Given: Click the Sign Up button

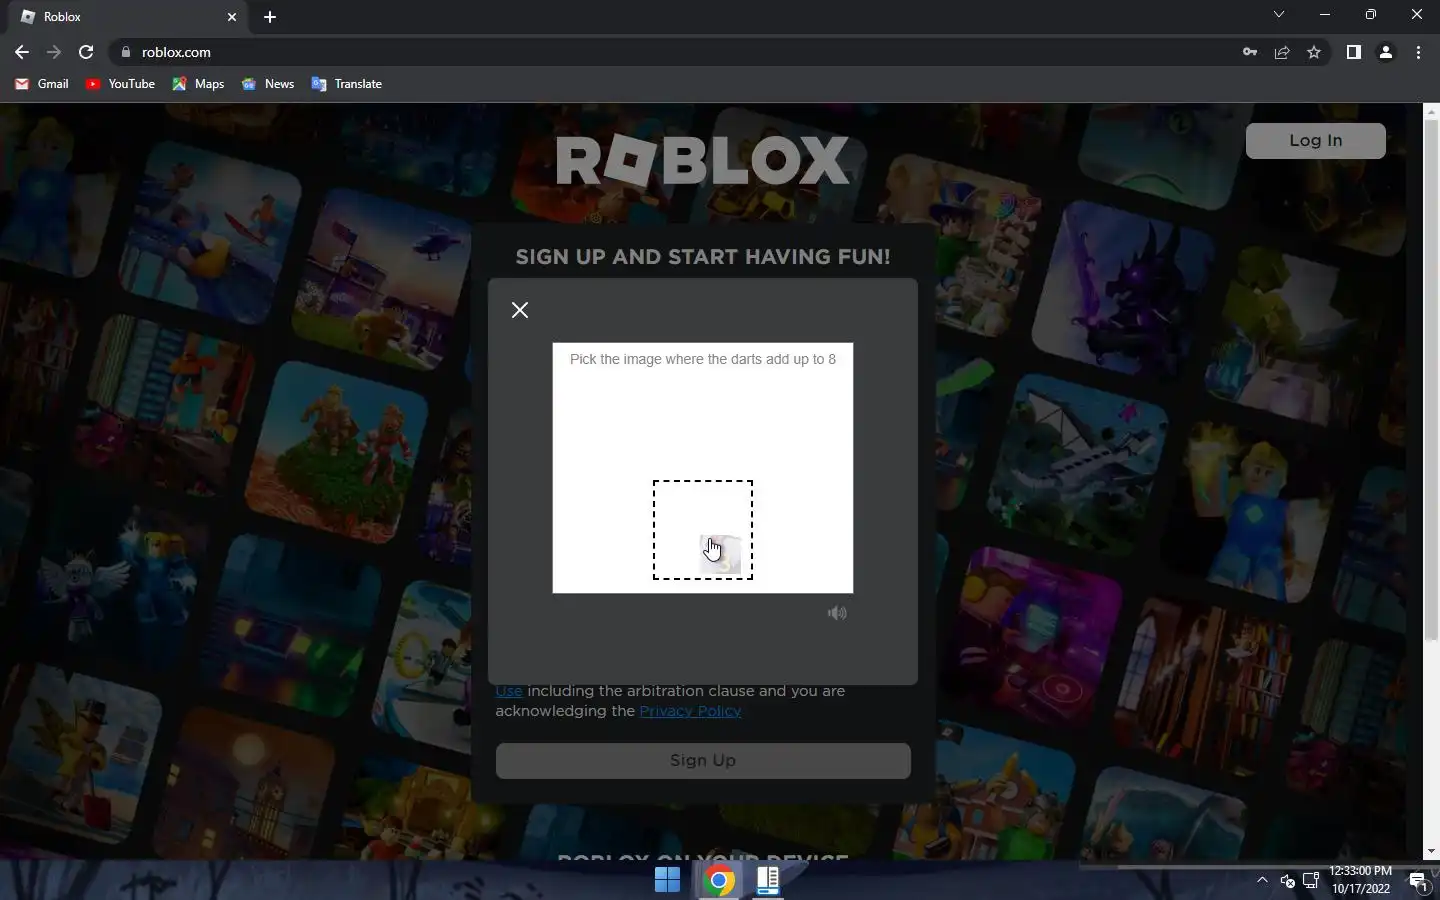Looking at the screenshot, I should click(703, 761).
